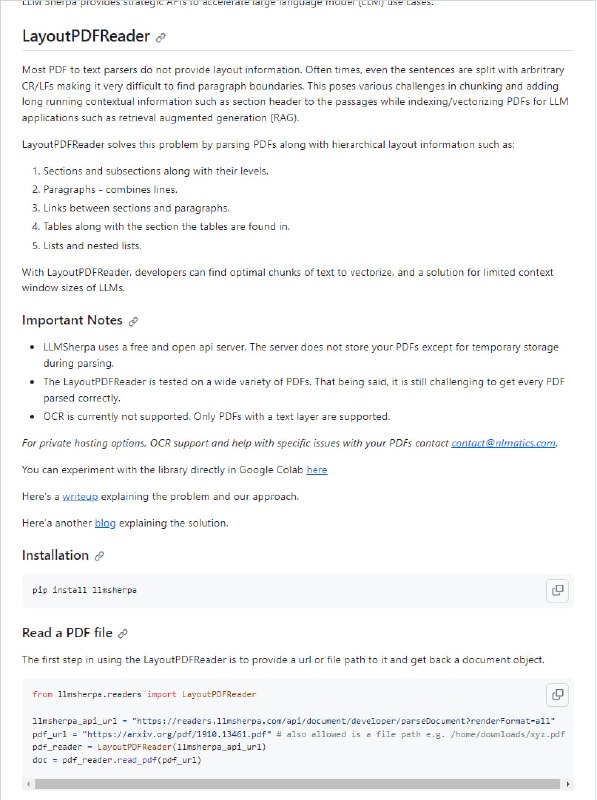Click the anchor icon beside Read a PDF file
The width and height of the screenshot is (597, 800).
(124, 632)
